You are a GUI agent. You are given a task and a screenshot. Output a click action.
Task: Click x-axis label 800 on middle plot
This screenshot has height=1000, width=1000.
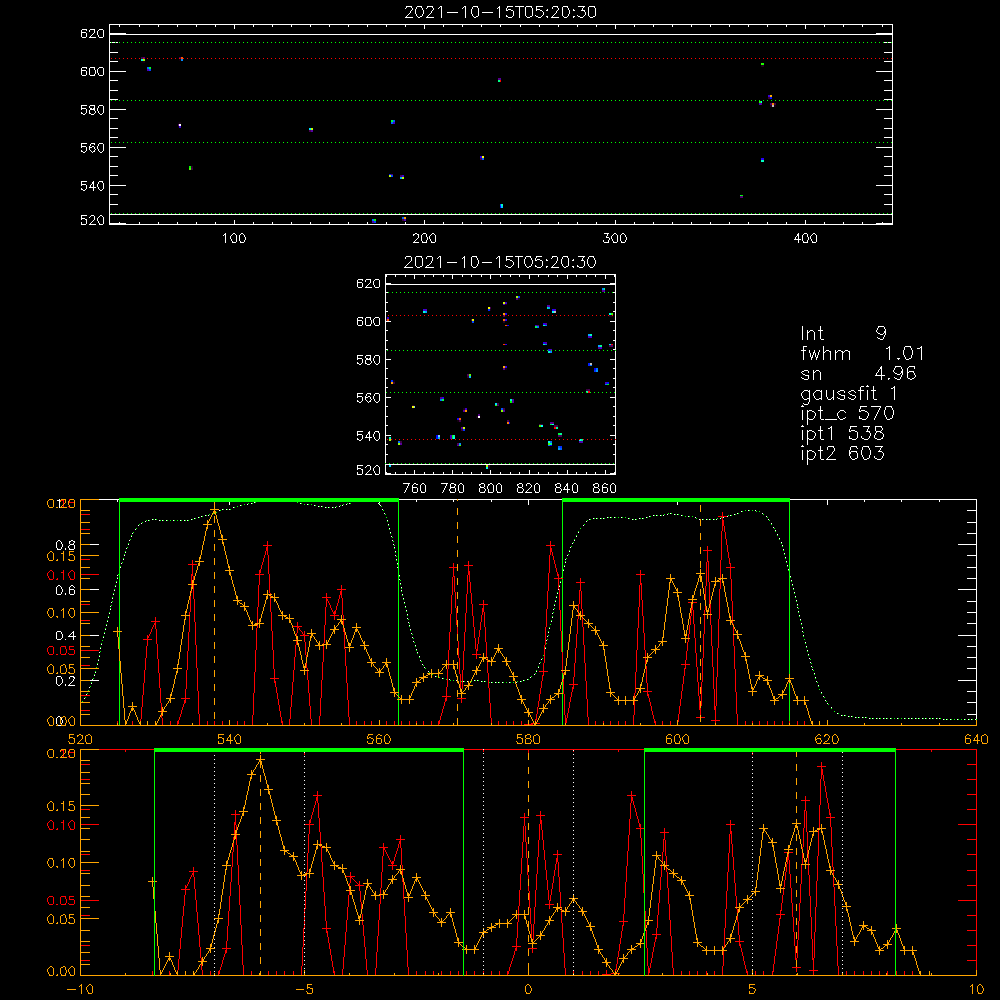point(490,489)
